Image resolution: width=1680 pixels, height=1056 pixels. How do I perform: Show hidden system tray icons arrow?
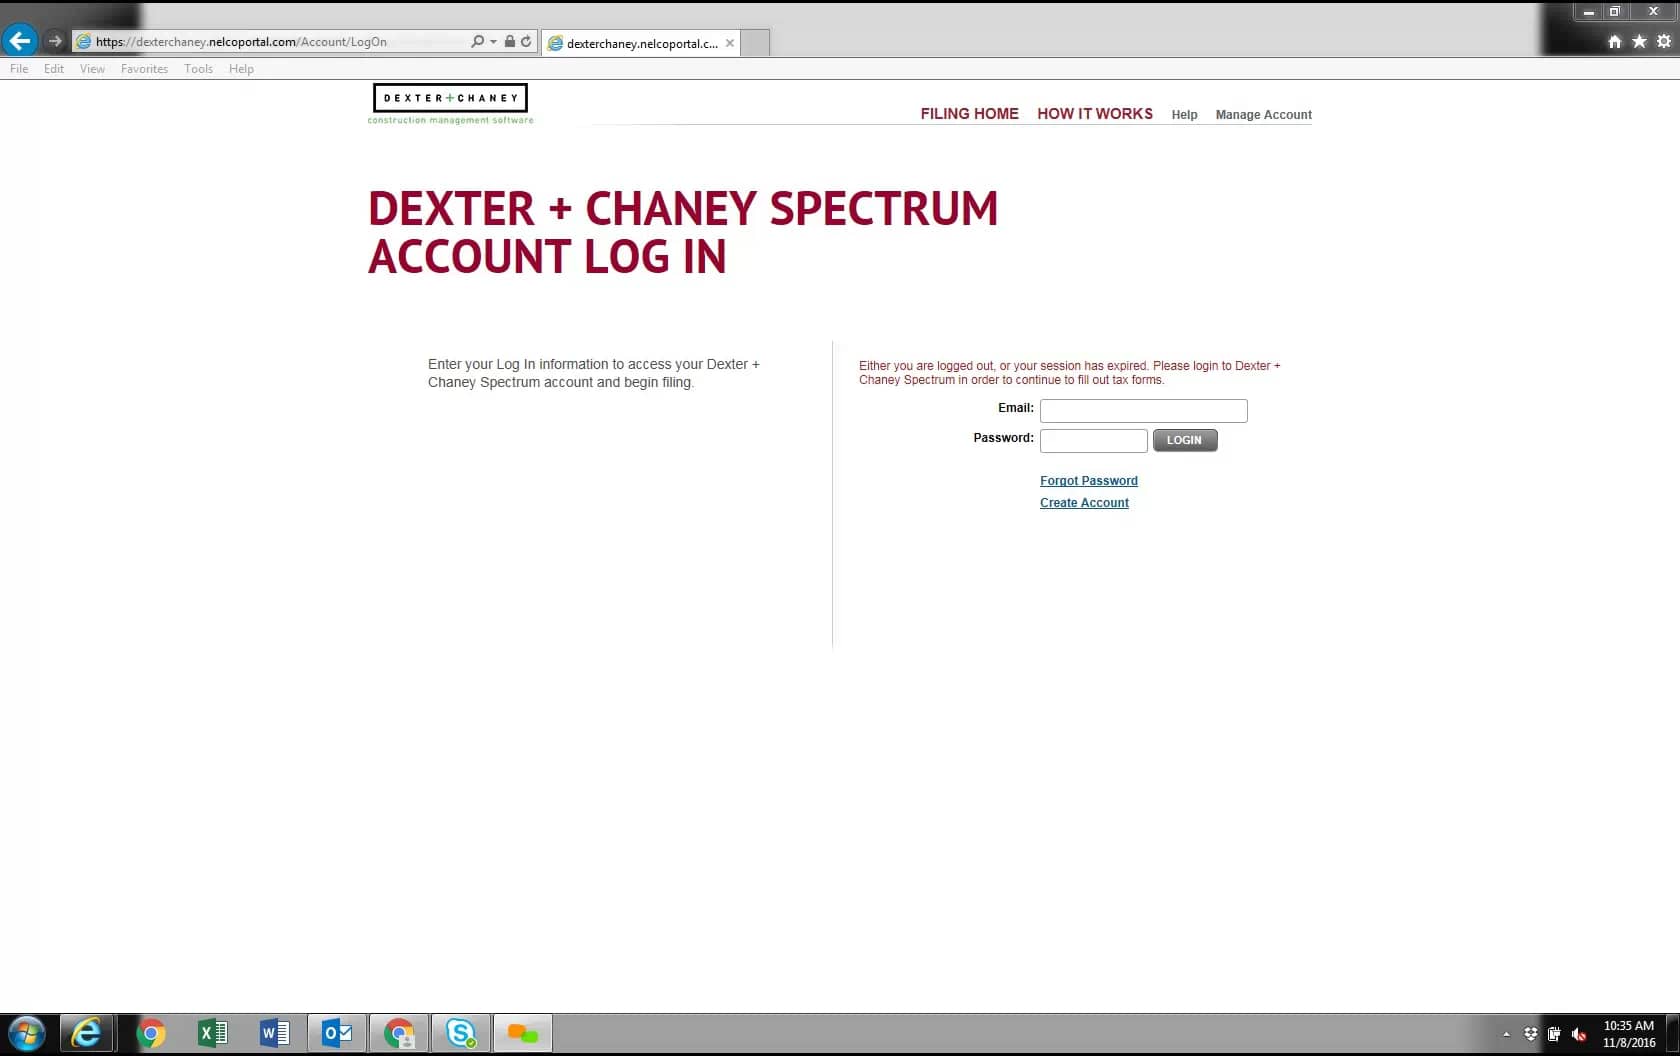1506,1034
